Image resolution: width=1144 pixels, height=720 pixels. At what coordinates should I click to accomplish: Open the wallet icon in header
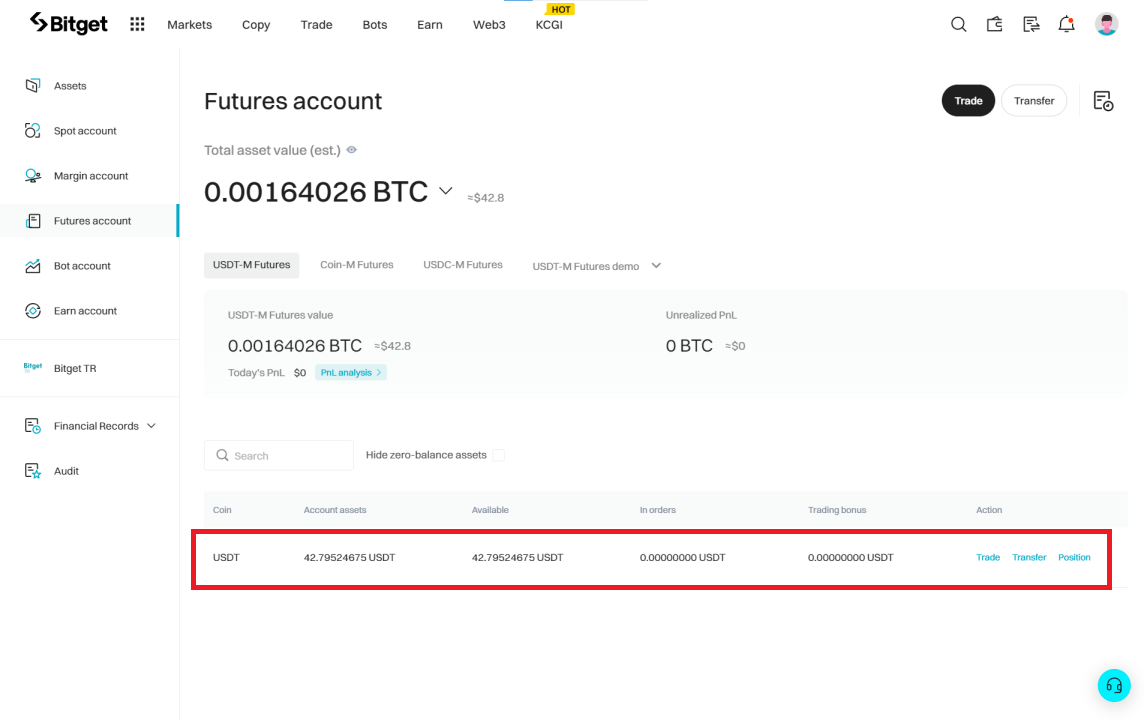coord(994,24)
